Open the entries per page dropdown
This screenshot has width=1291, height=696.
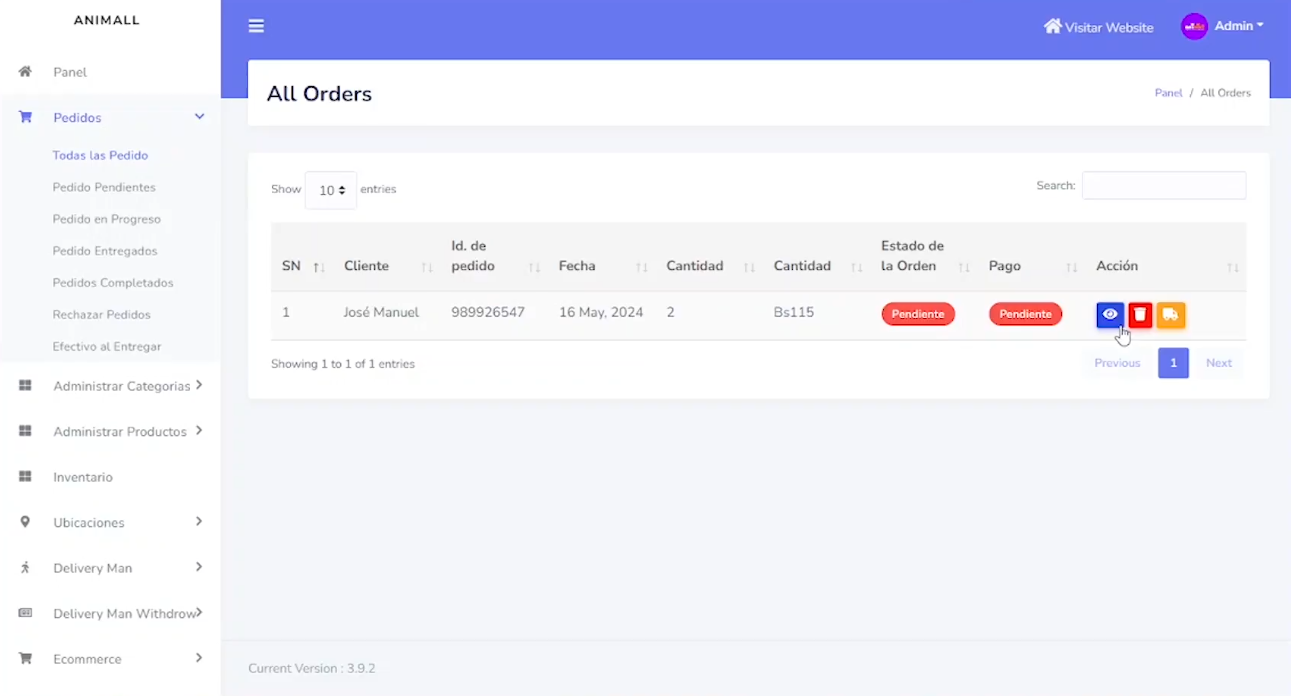coord(331,190)
